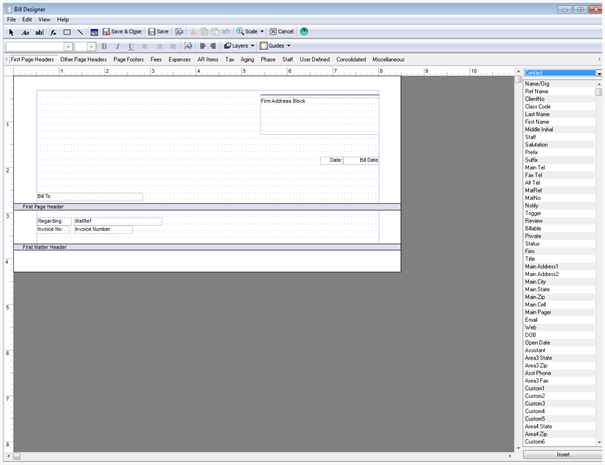Open the Help menu
Screen dimensions: 605x465
click(x=63, y=19)
